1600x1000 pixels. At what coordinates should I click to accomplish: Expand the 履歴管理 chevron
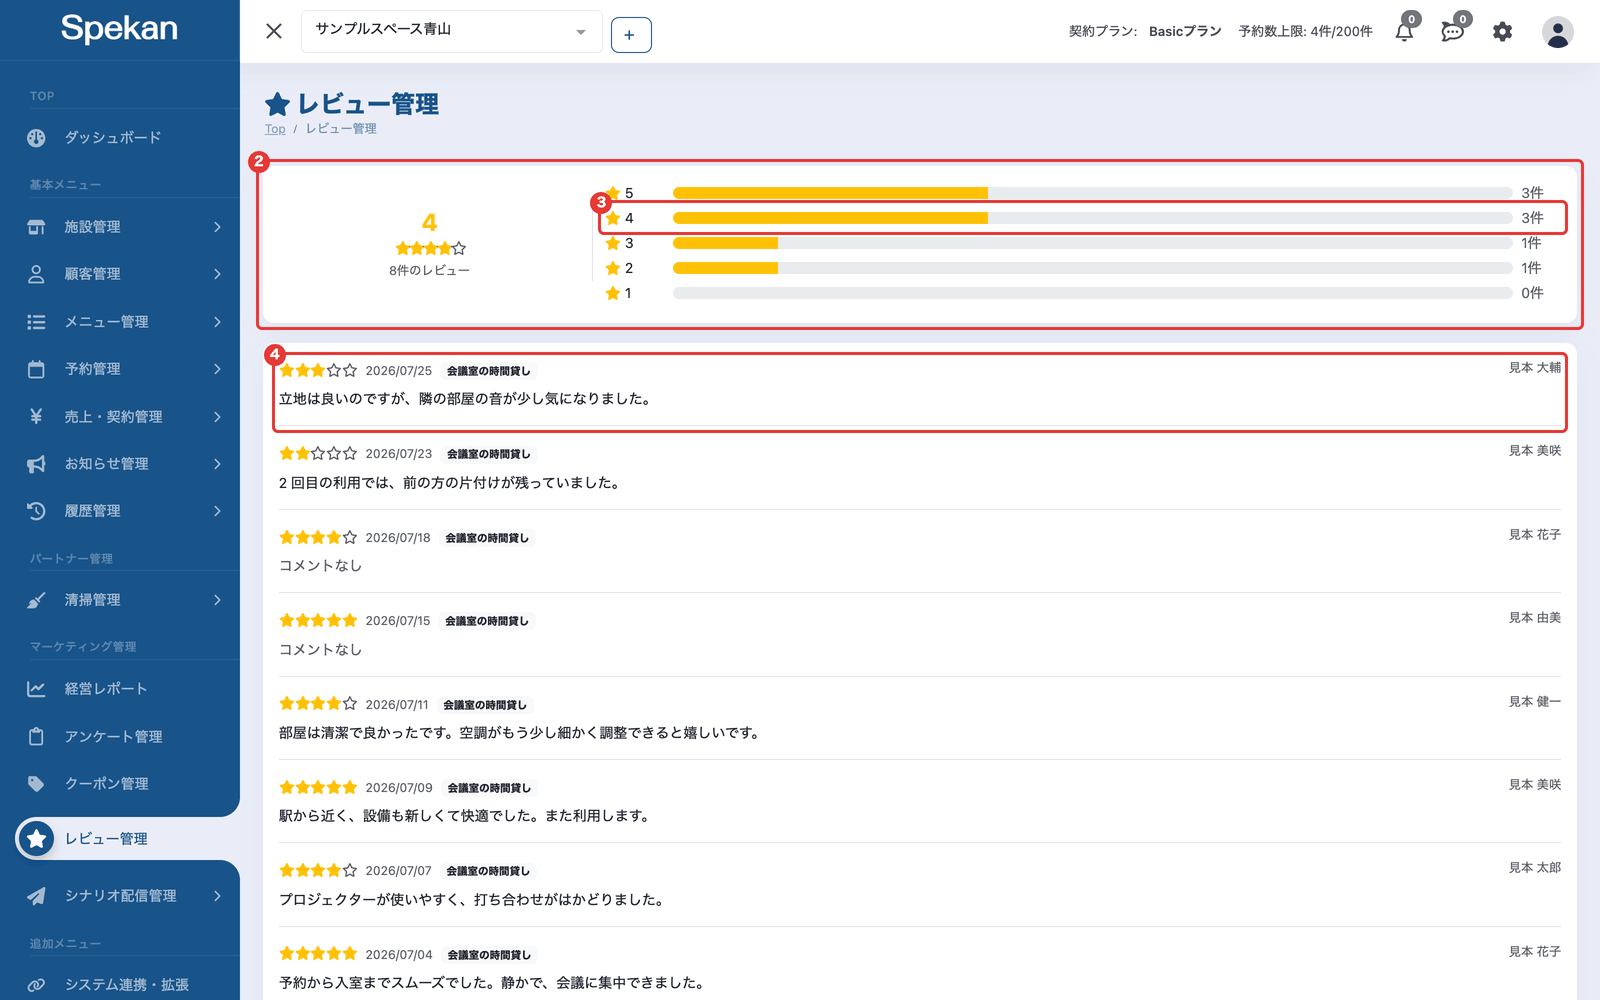[217, 511]
